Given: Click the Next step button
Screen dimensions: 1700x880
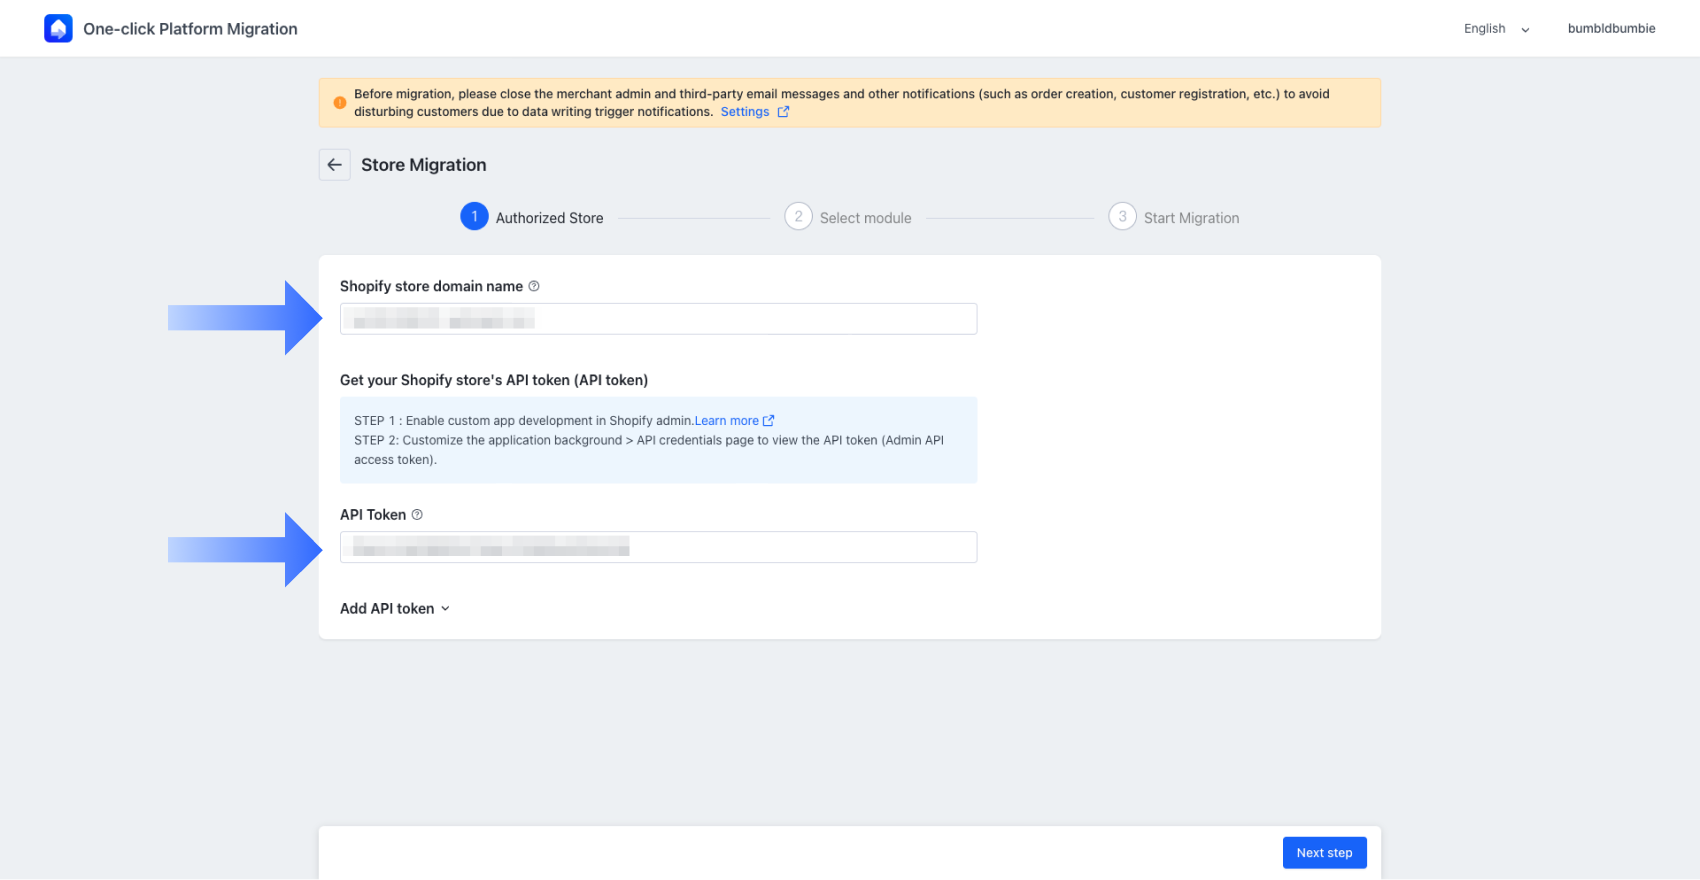Looking at the screenshot, I should pyautogui.click(x=1324, y=853).
